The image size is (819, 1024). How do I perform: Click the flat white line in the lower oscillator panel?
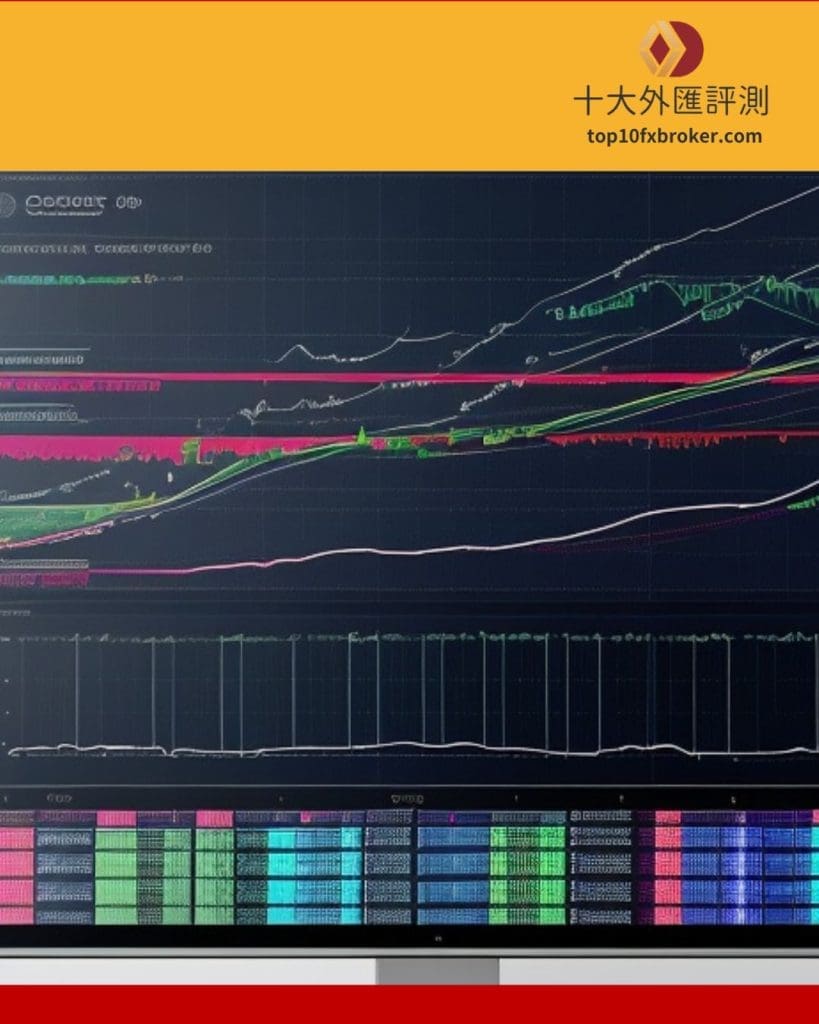[x=400, y=747]
